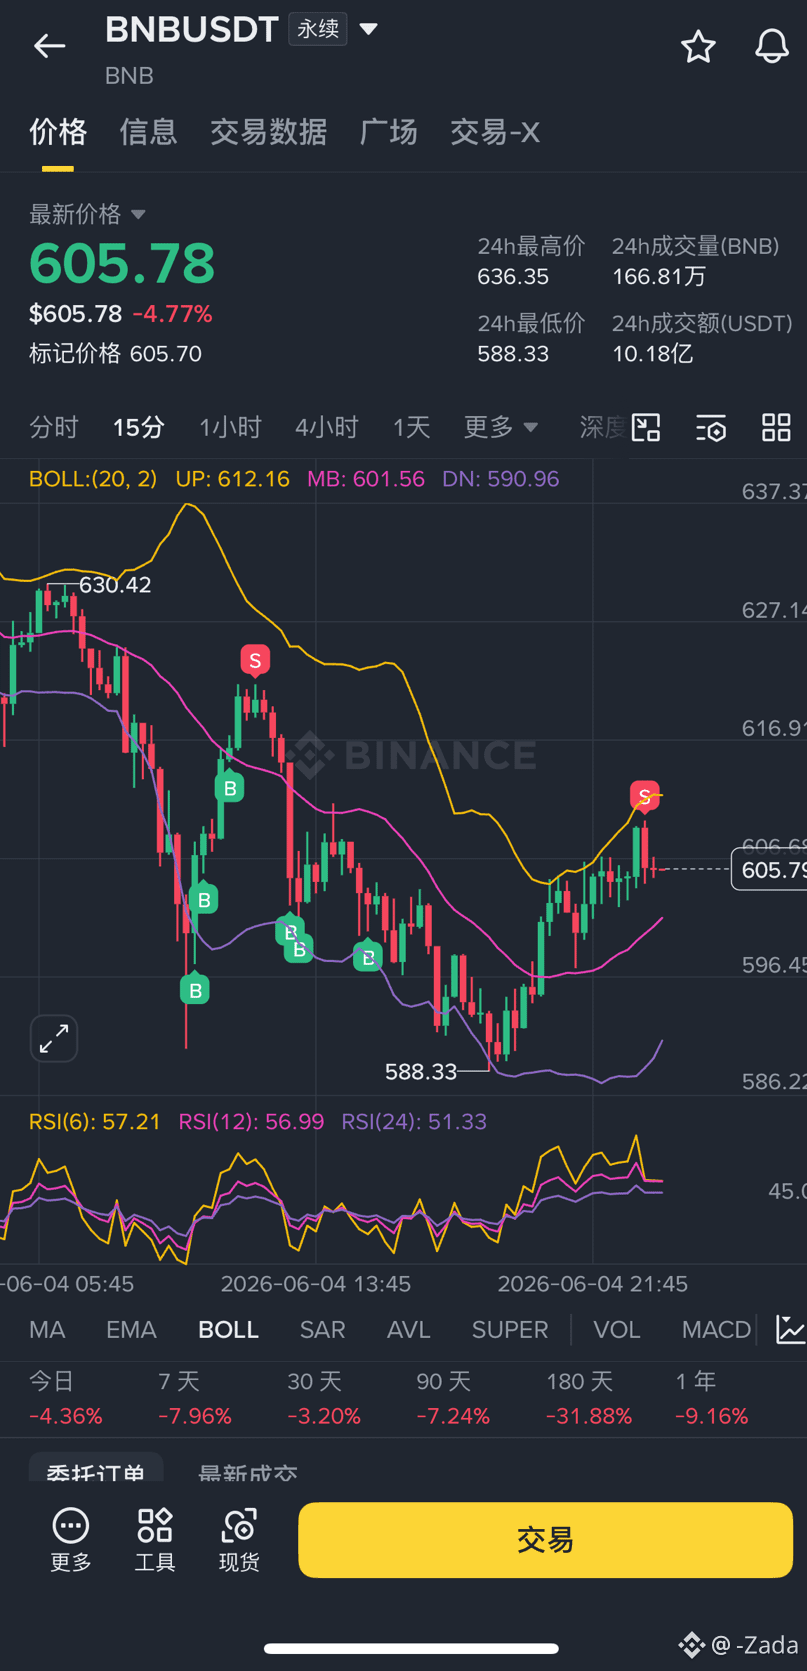The image size is (807, 1671).
Task: Enable SUPER indicator
Action: (x=510, y=1330)
